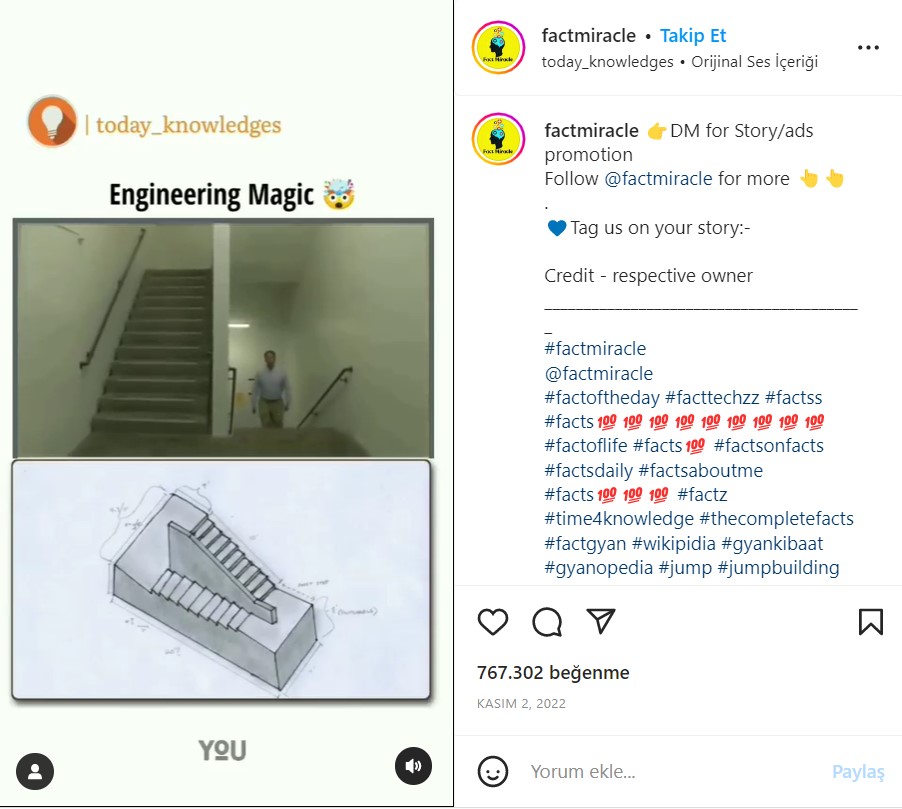Click the @factmiracle mention after Follow
Screen dimensions: 902x809
[658, 179]
